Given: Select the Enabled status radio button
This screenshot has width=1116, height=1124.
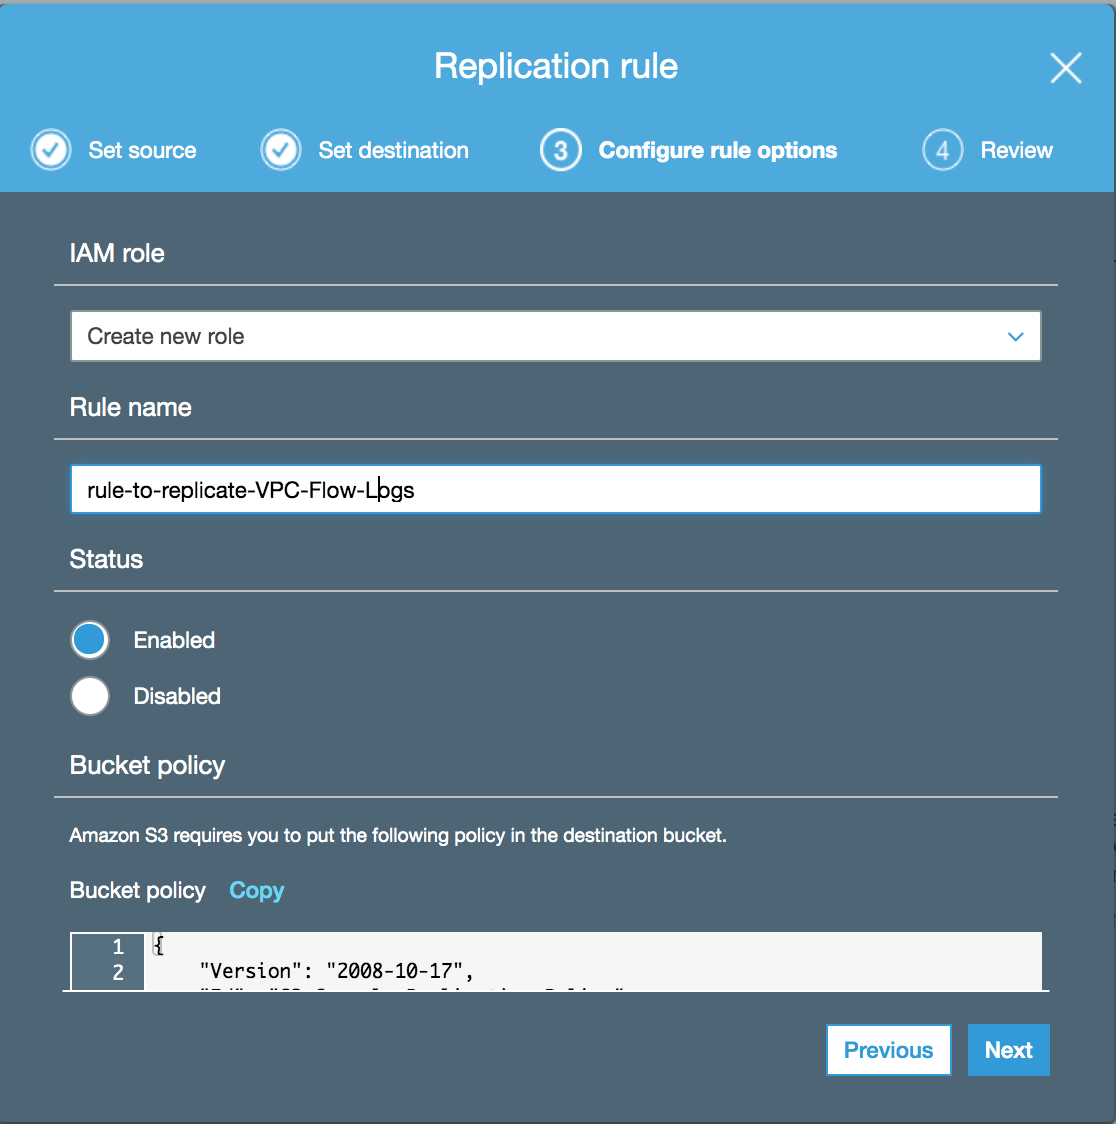Looking at the screenshot, I should tap(89, 639).
